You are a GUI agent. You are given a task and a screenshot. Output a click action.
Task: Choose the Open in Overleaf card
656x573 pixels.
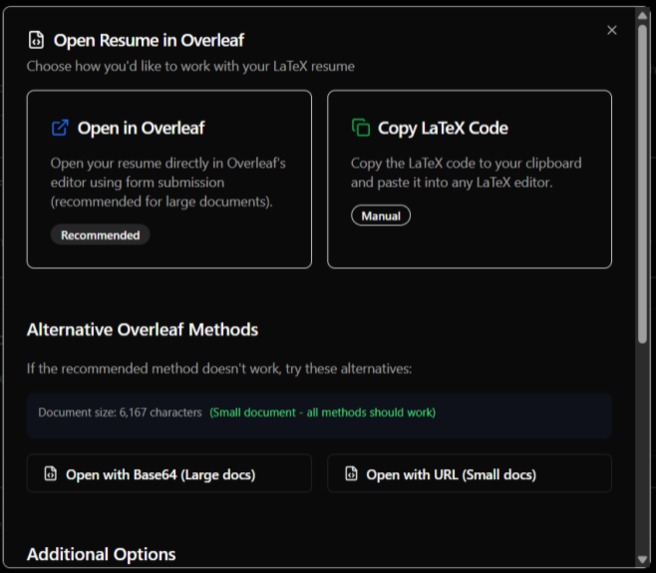pyautogui.click(x=169, y=179)
